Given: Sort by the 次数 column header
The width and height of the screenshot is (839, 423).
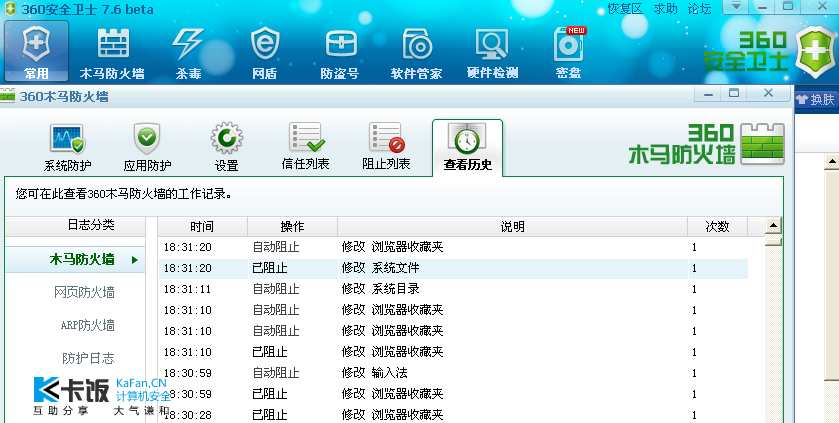Looking at the screenshot, I should point(717,227).
